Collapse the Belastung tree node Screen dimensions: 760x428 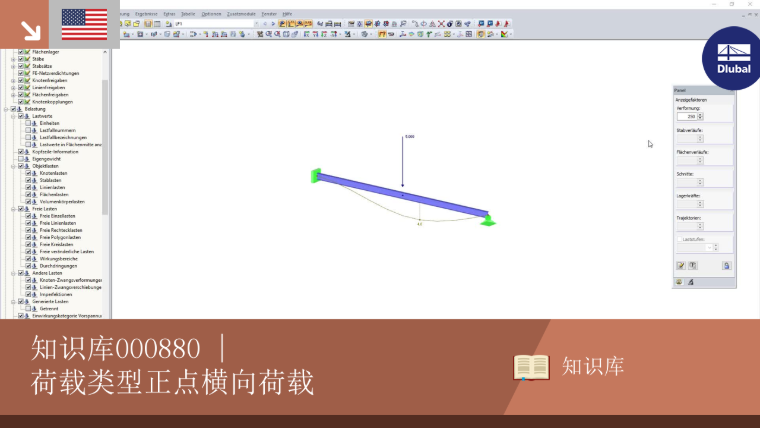(x=6, y=109)
